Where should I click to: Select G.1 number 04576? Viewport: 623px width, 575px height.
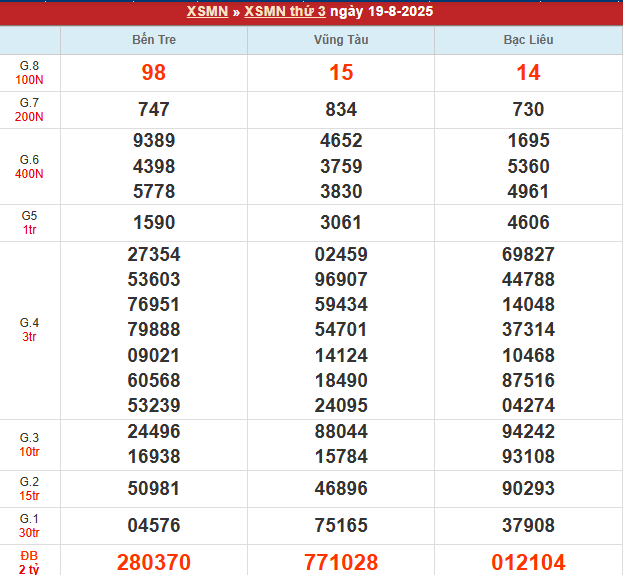[154, 525]
